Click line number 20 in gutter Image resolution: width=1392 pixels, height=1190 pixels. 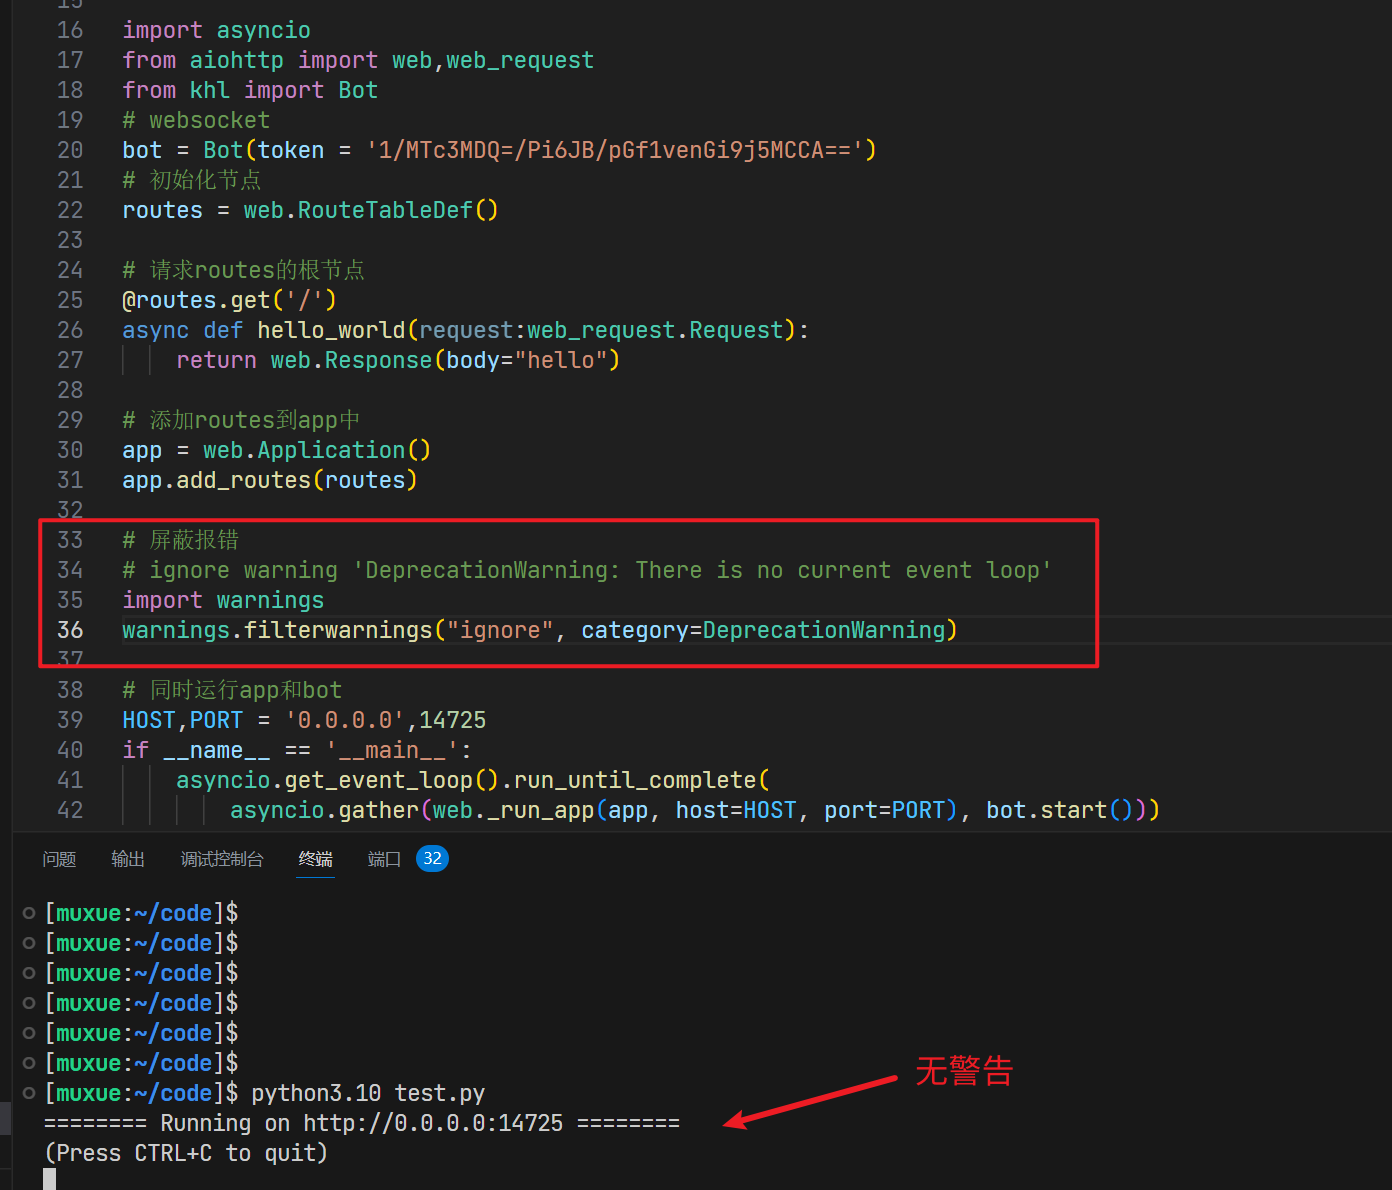point(70,150)
